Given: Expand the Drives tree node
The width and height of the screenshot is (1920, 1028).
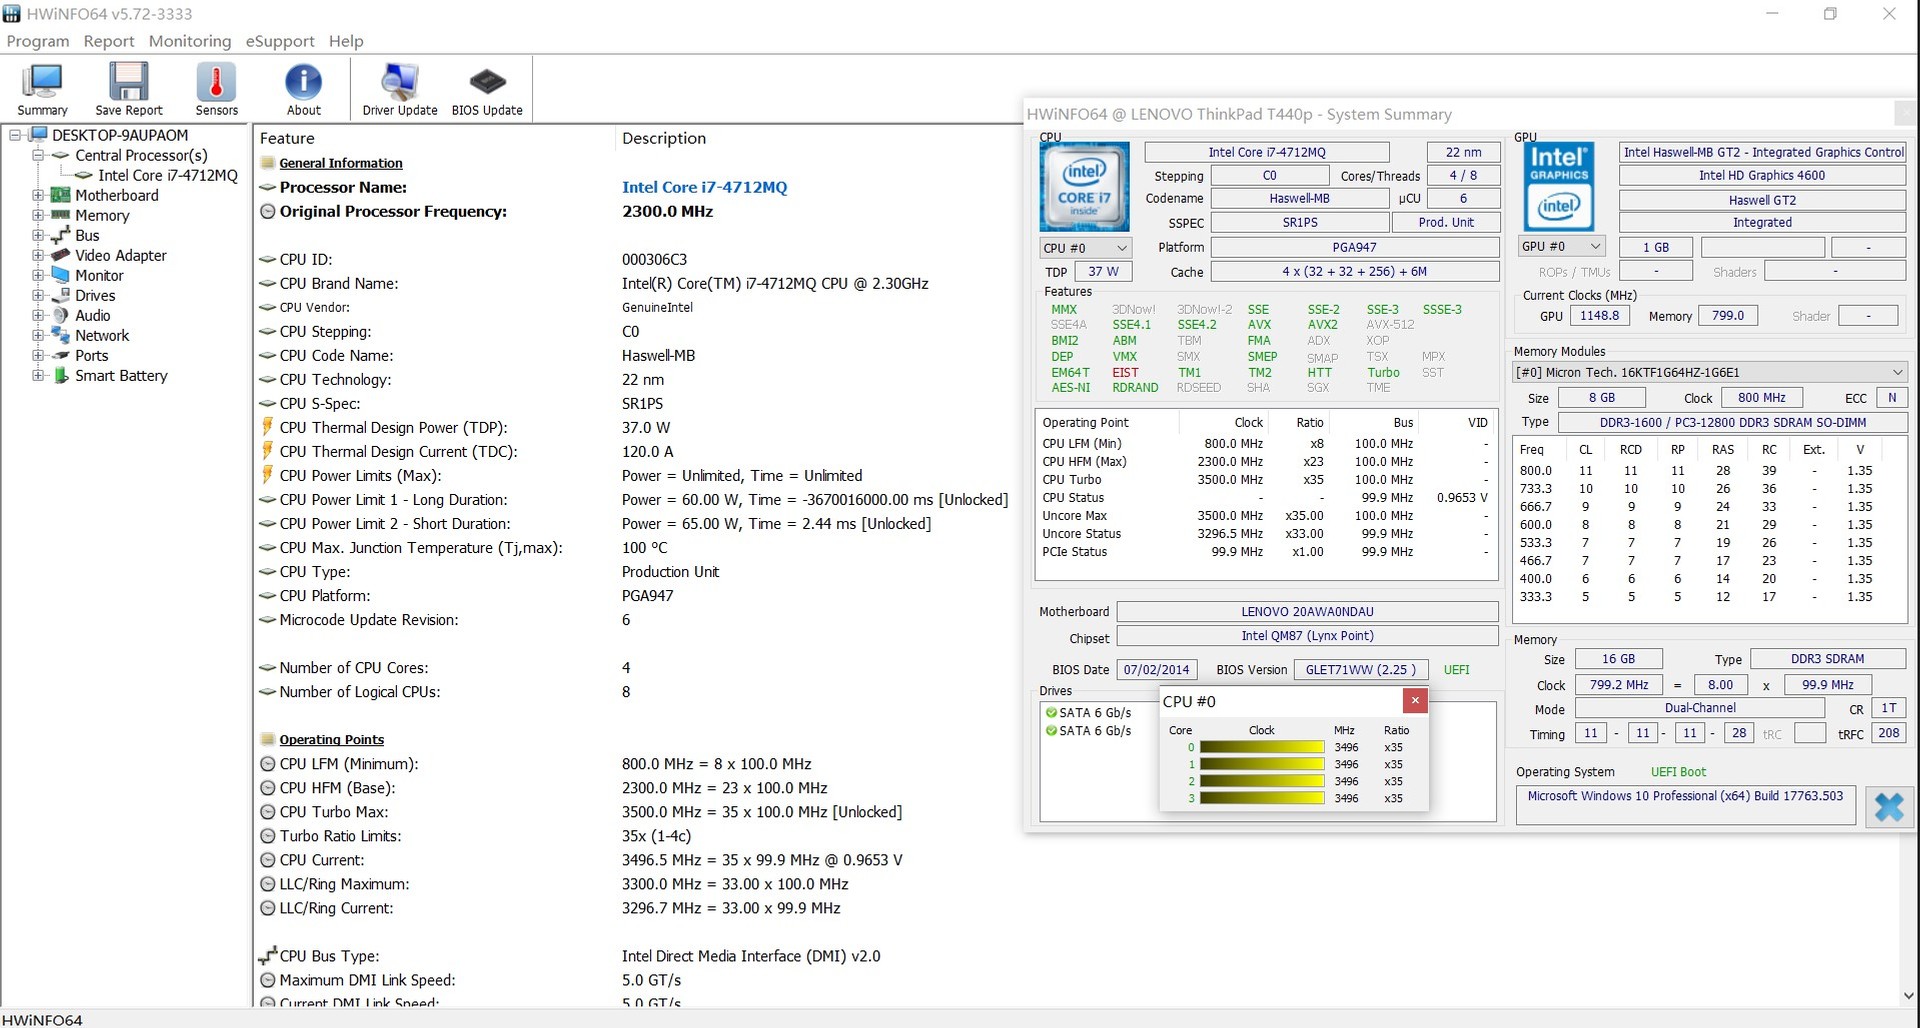Looking at the screenshot, I should click(38, 295).
